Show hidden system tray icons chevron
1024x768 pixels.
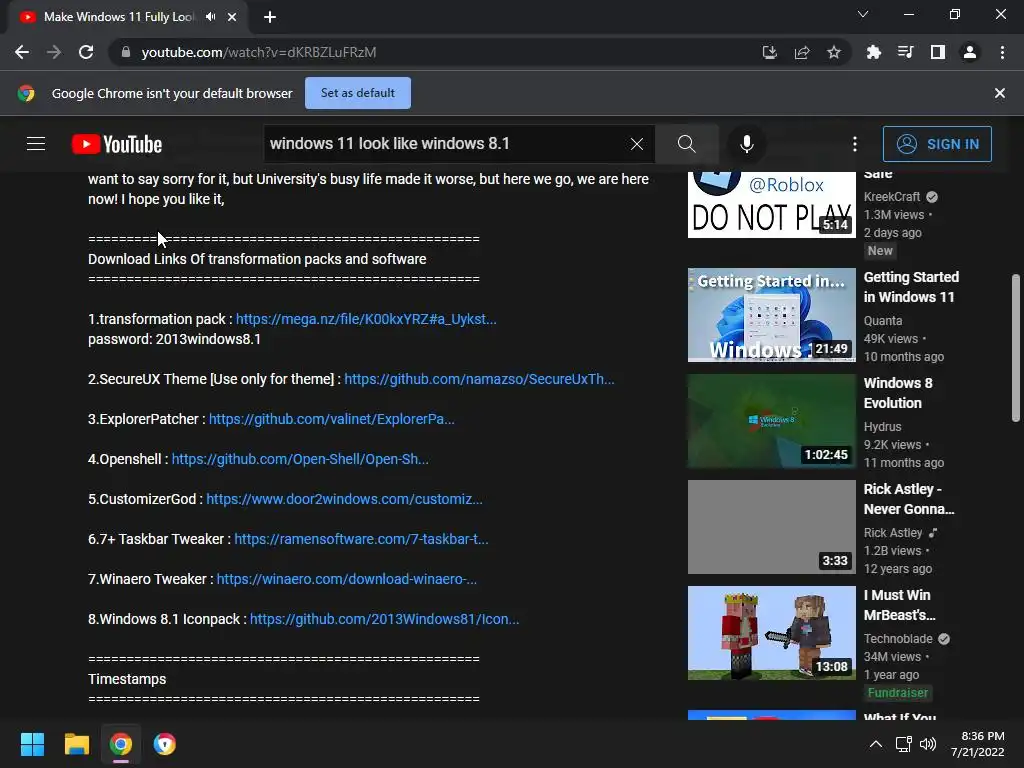876,744
